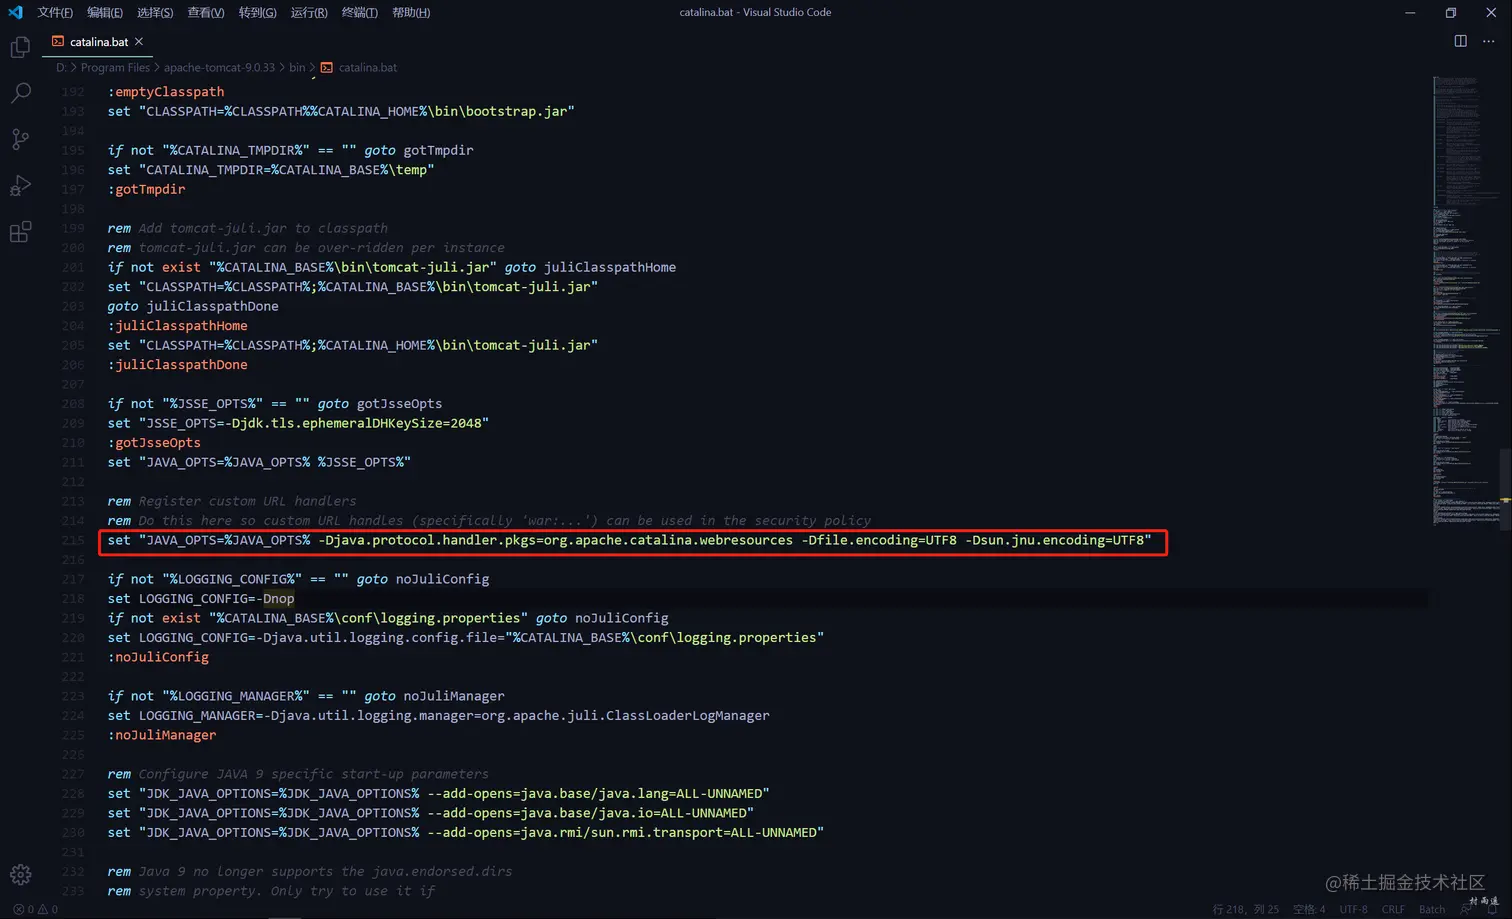Open the notifications bell in the status bar
The width and height of the screenshot is (1512, 919).
pyautogui.click(x=1492, y=909)
